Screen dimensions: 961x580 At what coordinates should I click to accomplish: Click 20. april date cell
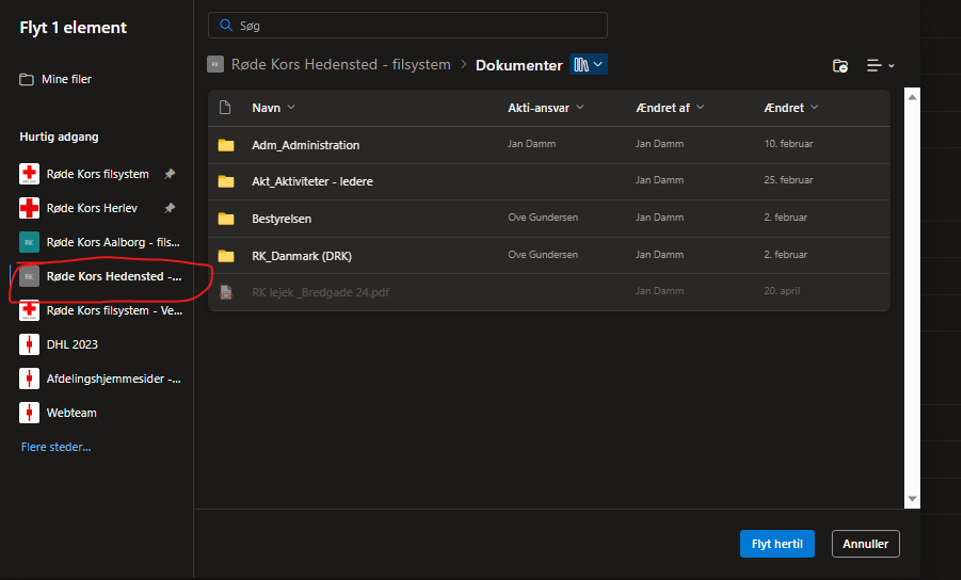[781, 291]
